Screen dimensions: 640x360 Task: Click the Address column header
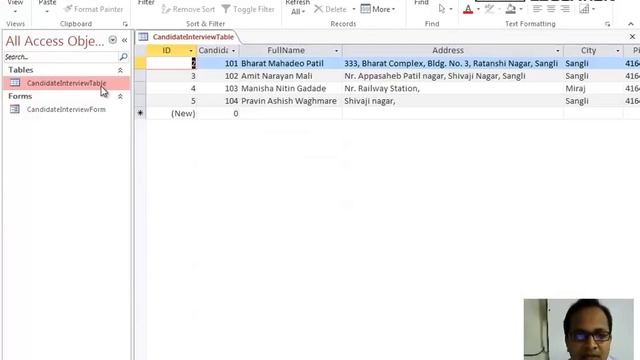coord(448,51)
